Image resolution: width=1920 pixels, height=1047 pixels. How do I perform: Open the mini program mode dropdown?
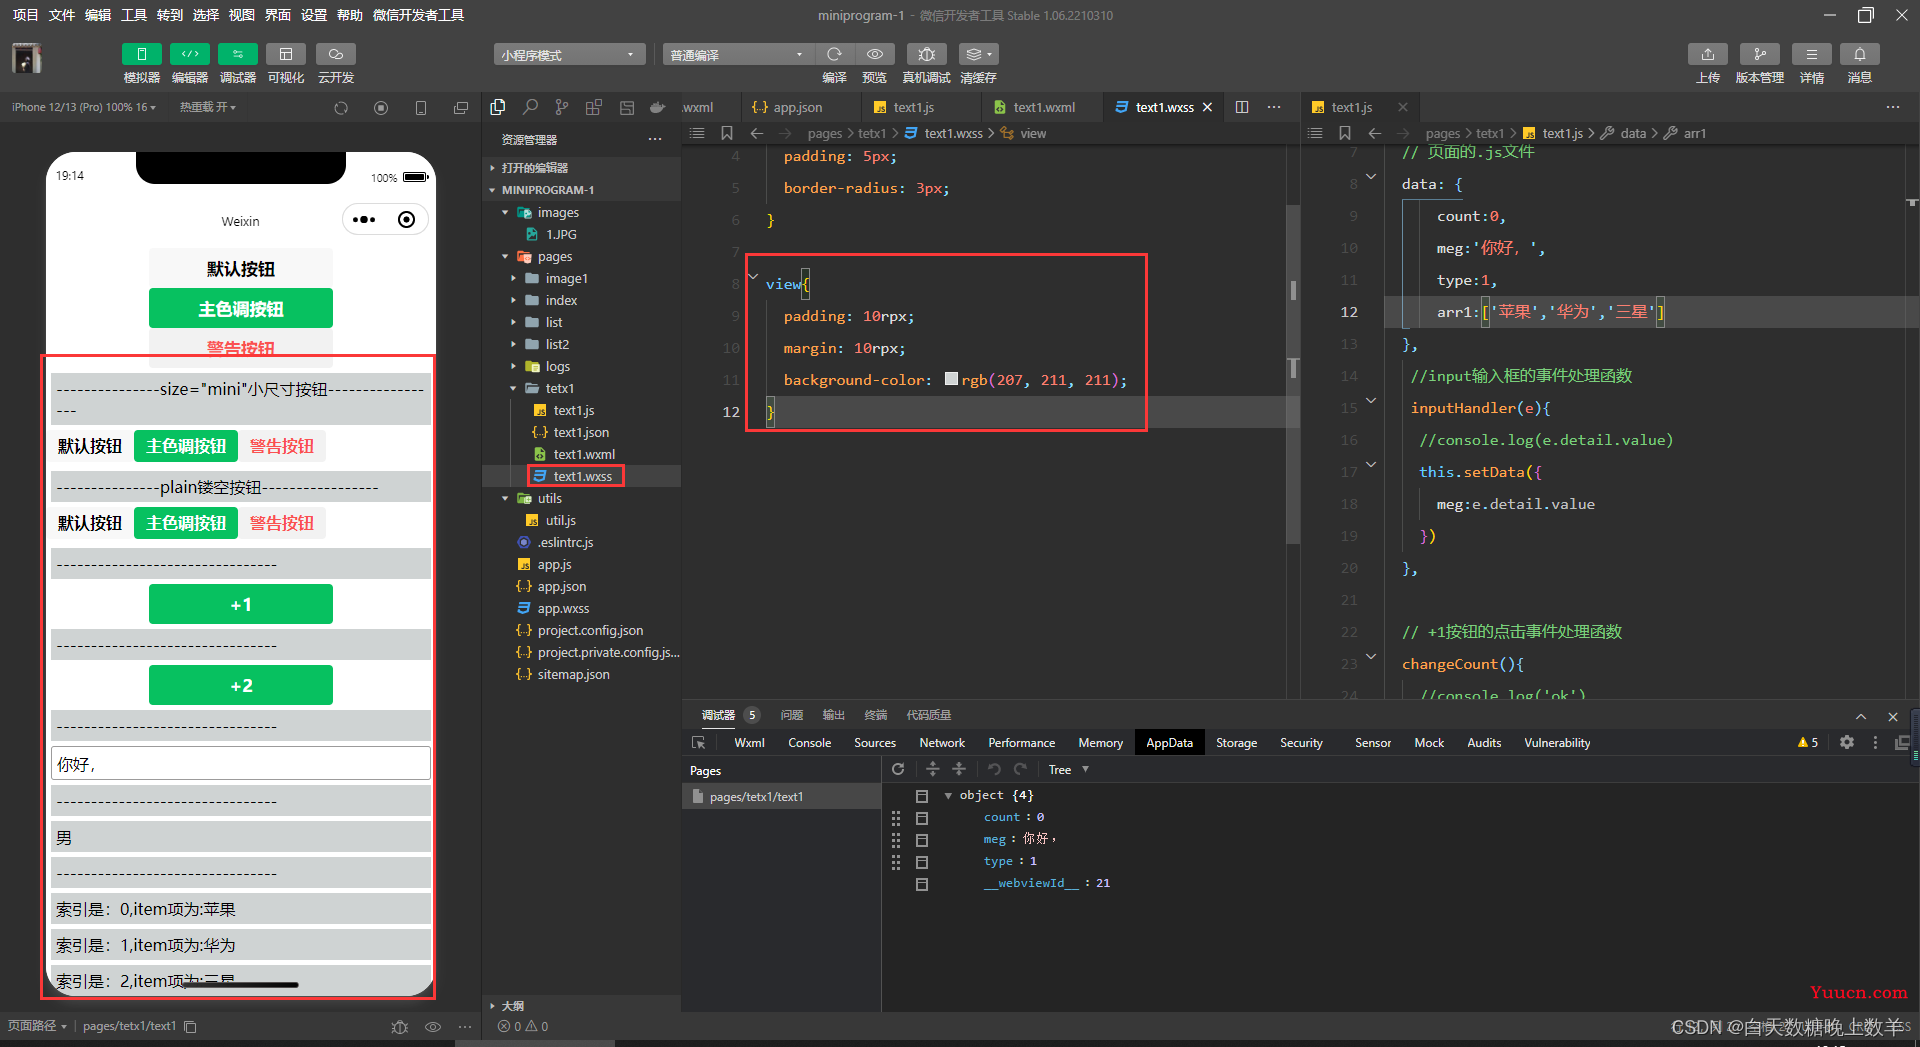pyautogui.click(x=568, y=54)
